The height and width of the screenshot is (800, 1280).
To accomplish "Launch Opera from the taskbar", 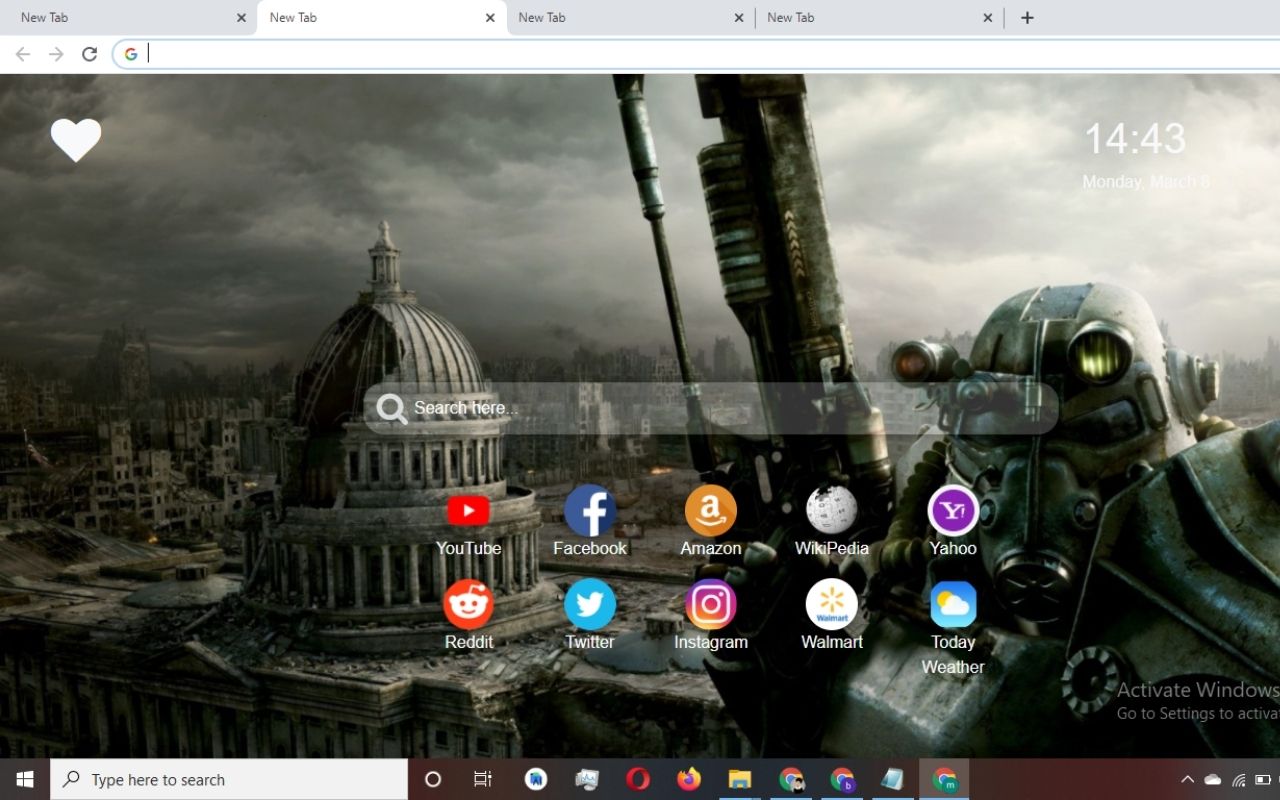I will pos(637,779).
